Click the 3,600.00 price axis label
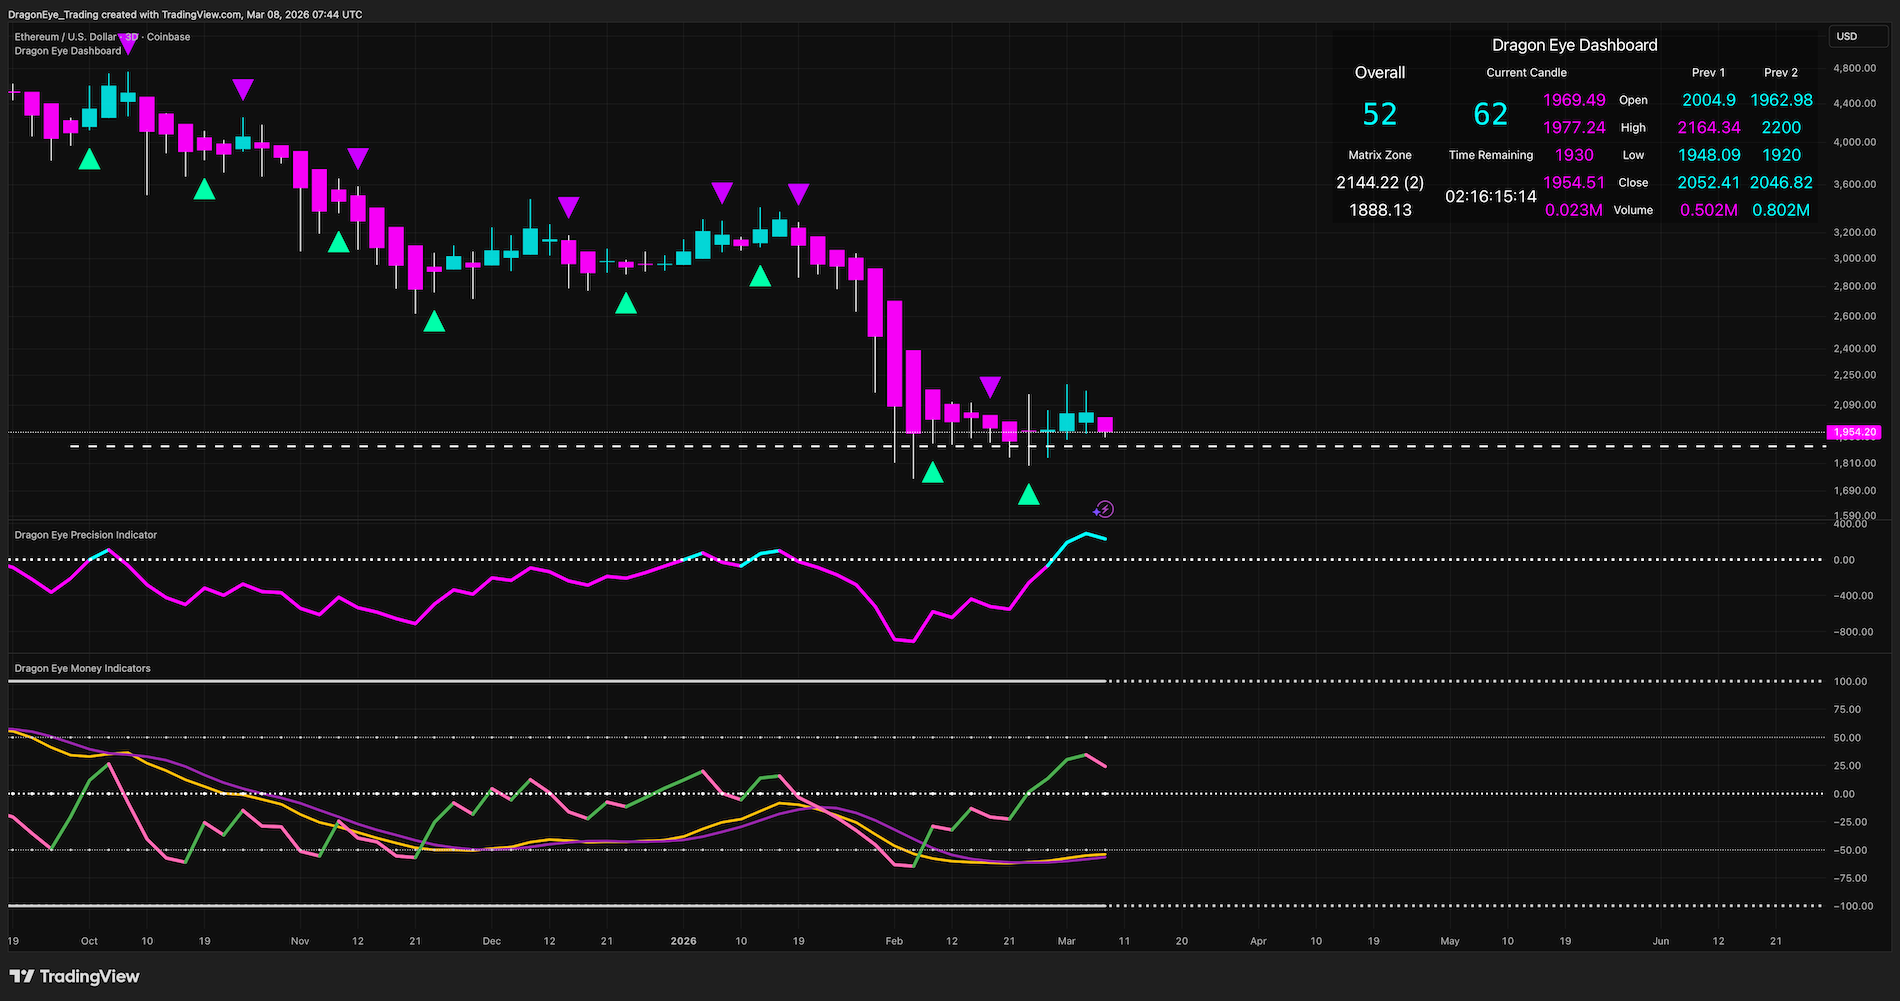The image size is (1900, 1001). (1854, 184)
